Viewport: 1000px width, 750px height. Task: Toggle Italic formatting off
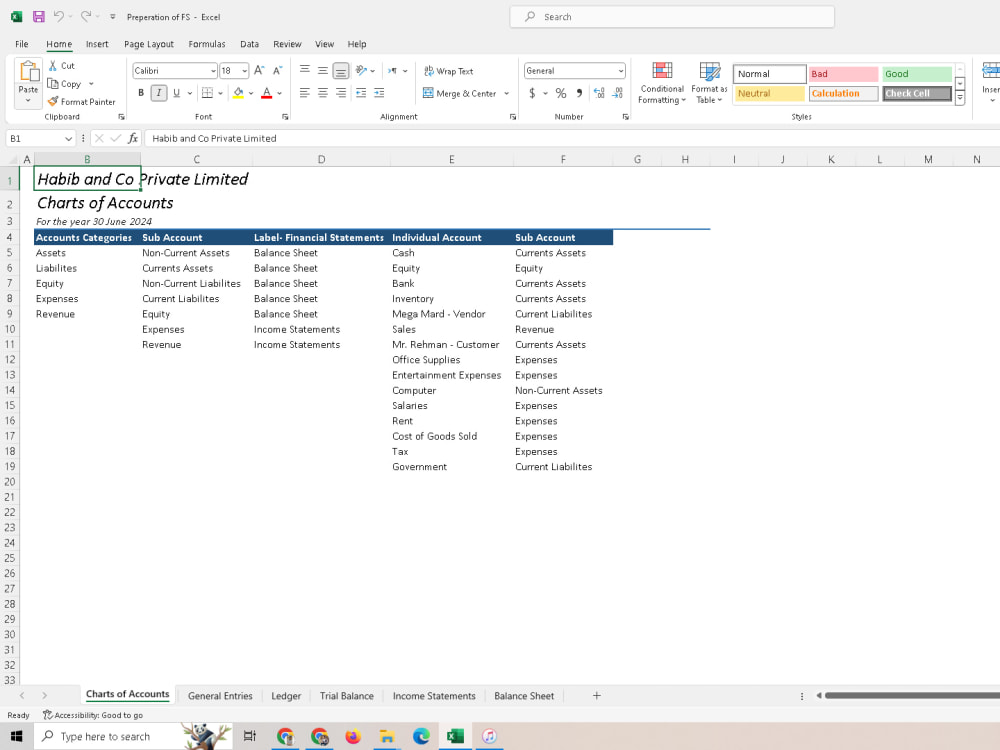click(159, 93)
